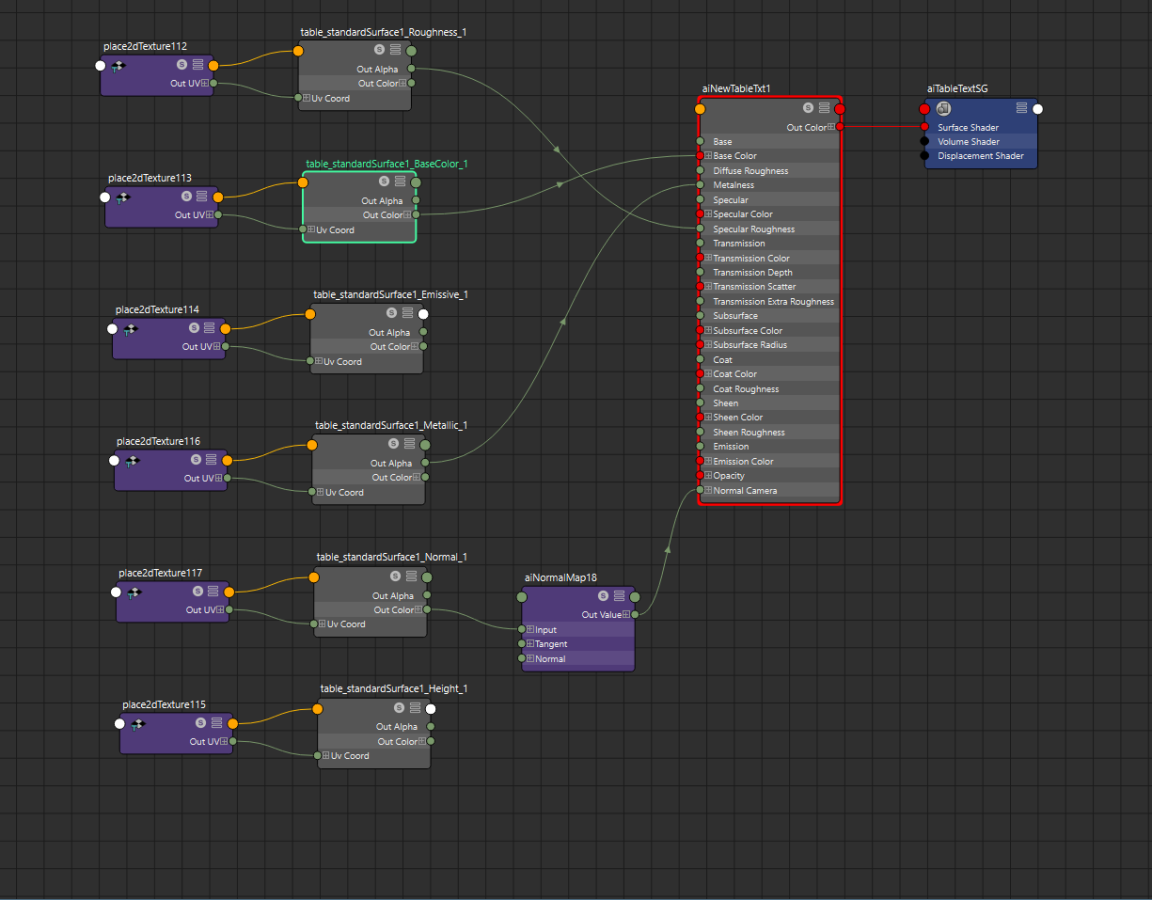1152x900 pixels.
Task: Click the Input port on aiNormalMap18
Action: click(522, 630)
